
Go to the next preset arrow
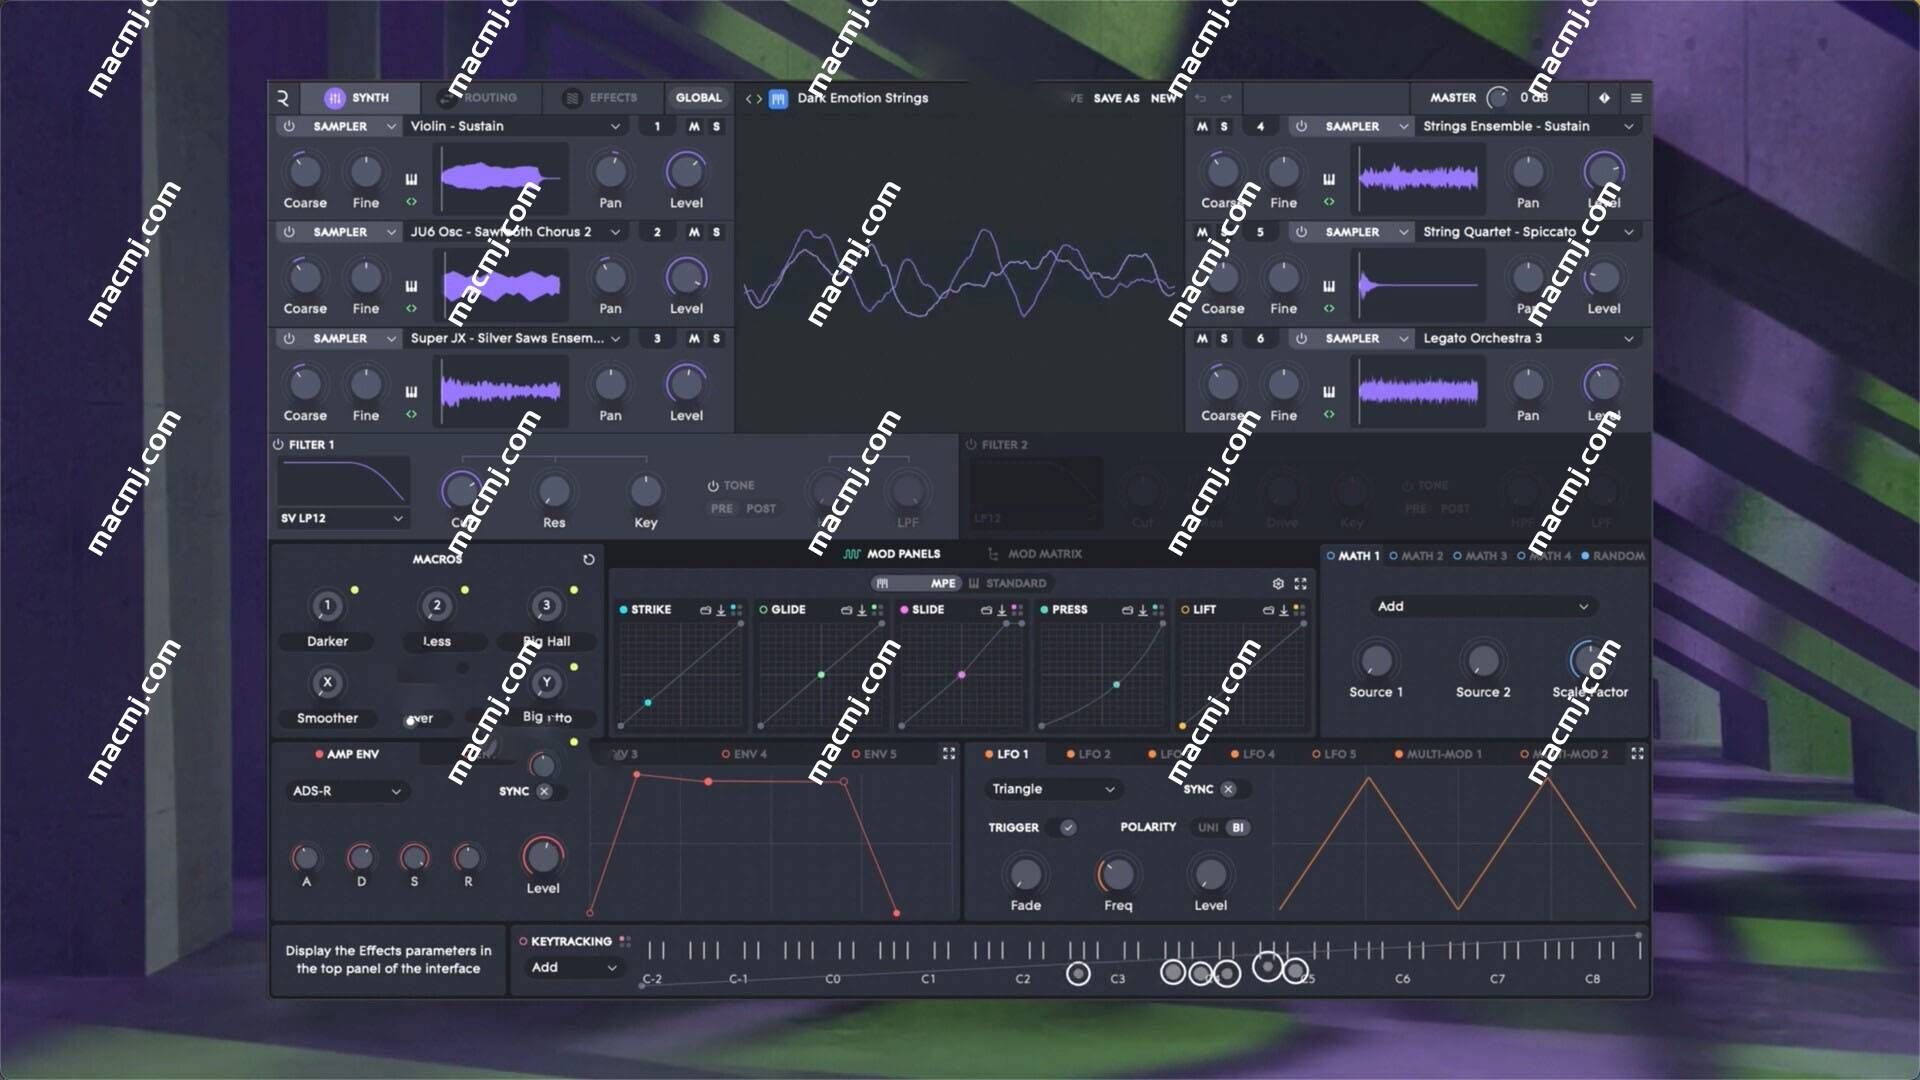coord(759,98)
